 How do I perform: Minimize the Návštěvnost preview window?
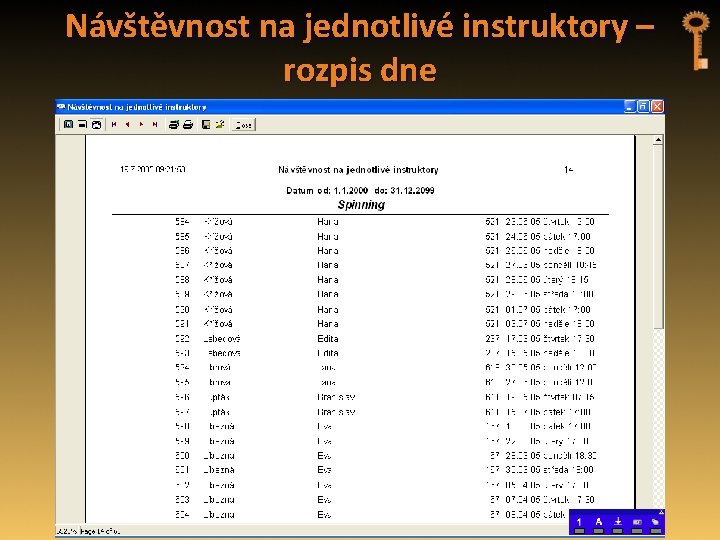coord(630,107)
